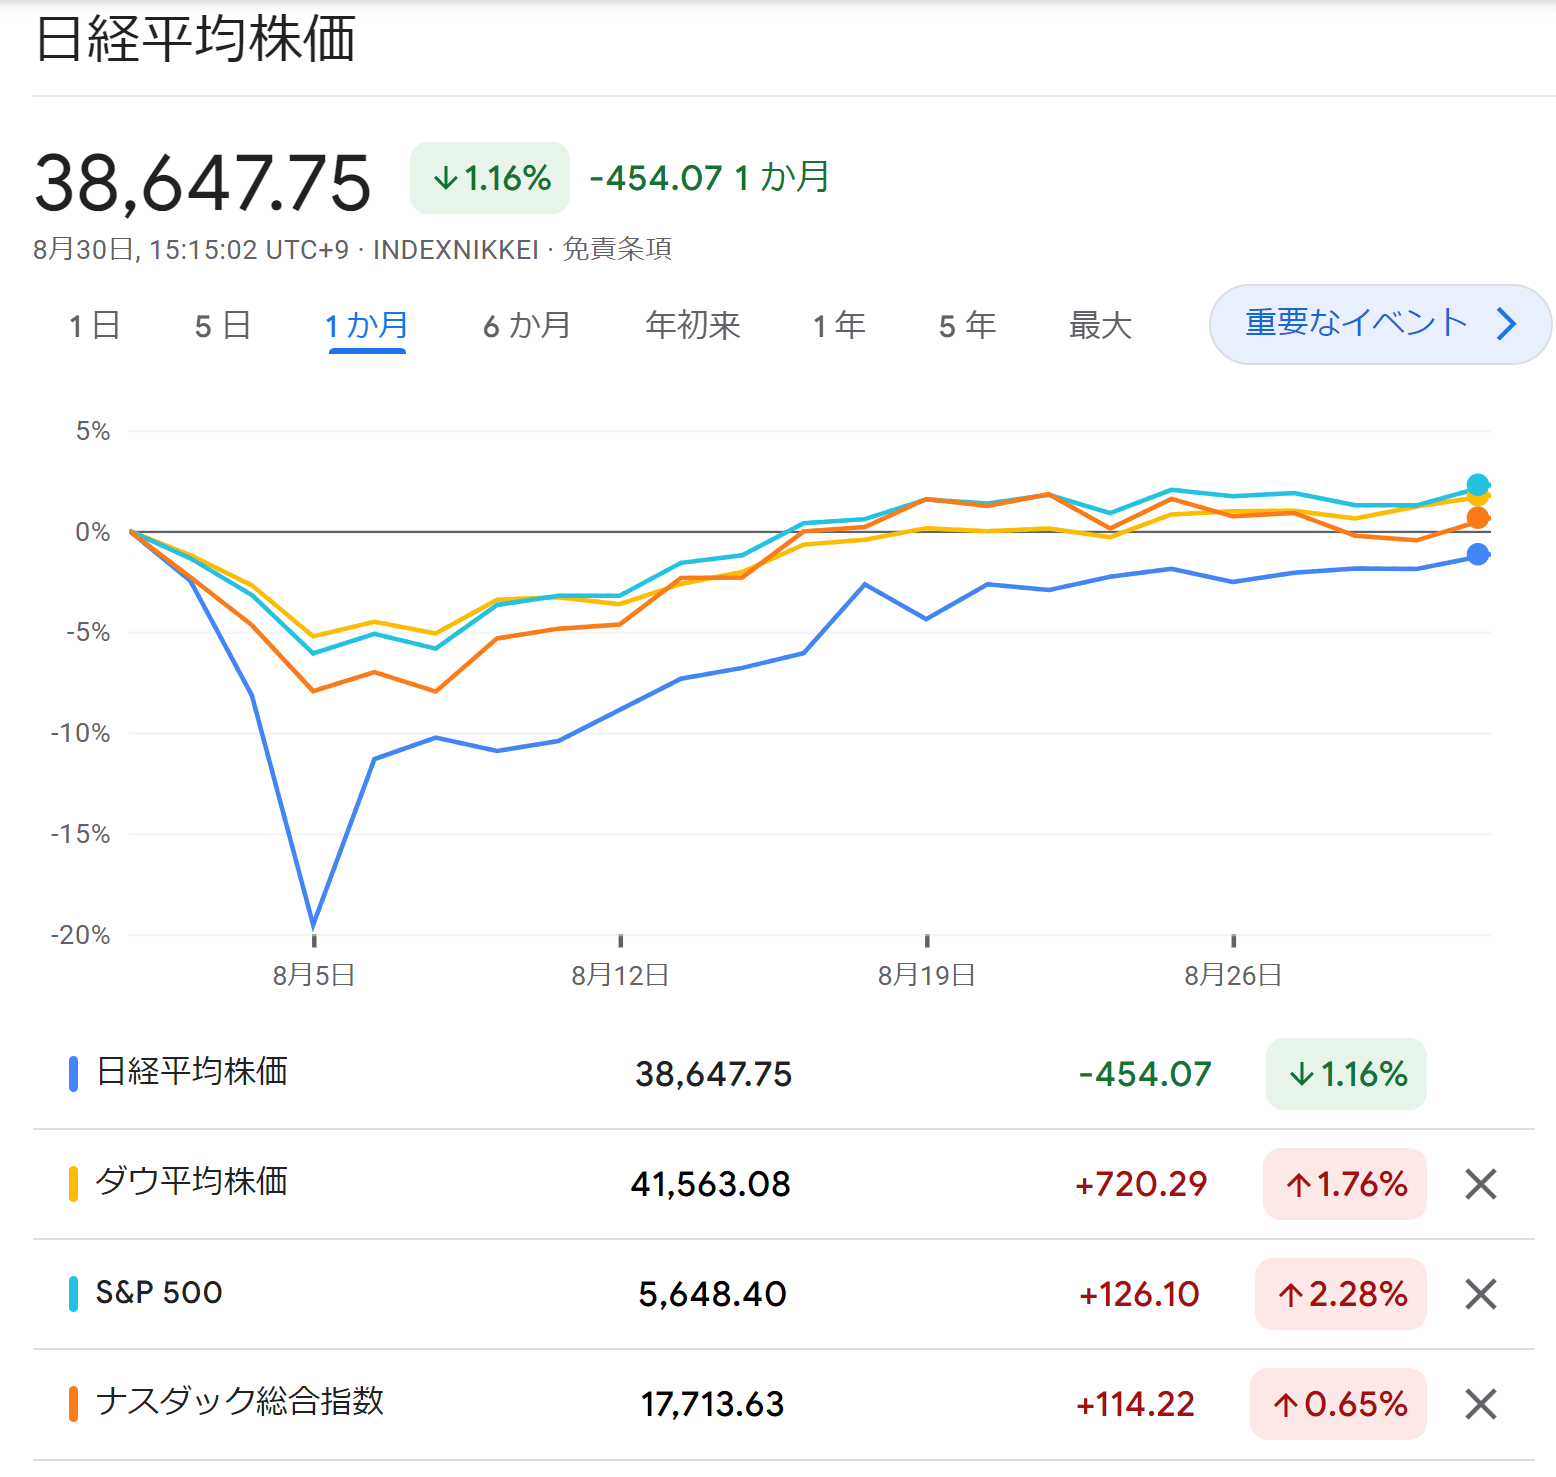Screen dimensions: 1556x1477
Task: Click the green ↓1.16% badge beside the headline price
Action: pos(490,178)
